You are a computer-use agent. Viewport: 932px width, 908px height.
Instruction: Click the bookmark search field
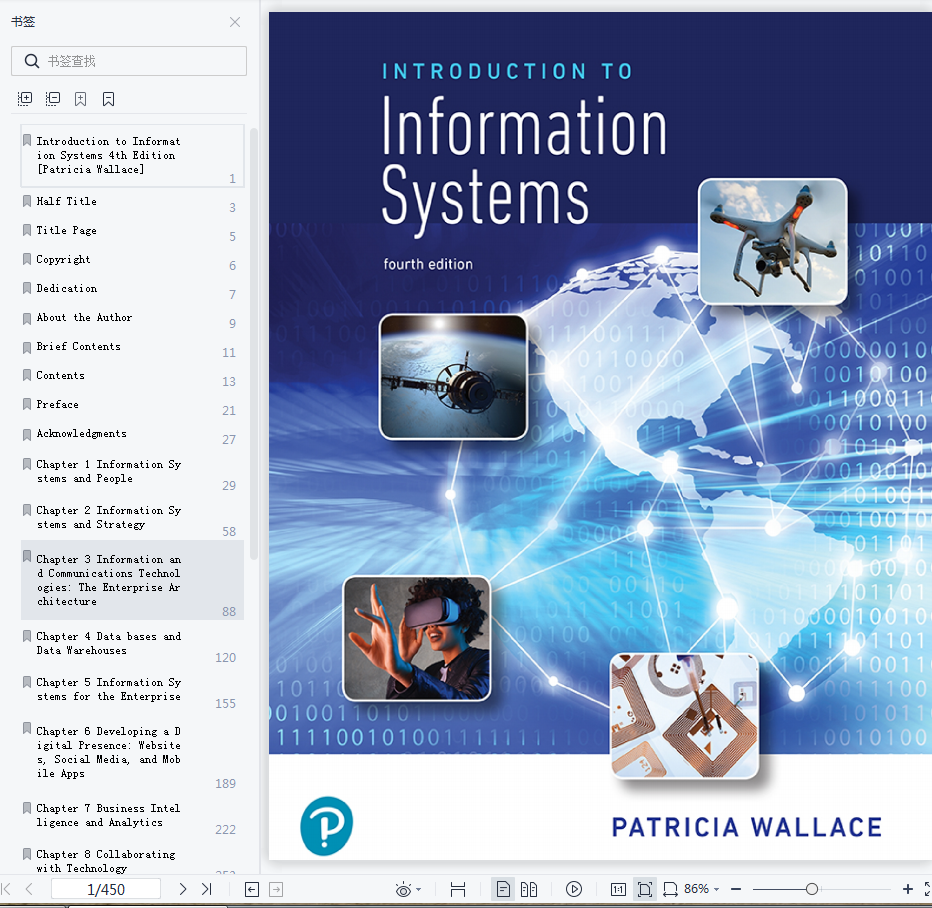point(129,61)
